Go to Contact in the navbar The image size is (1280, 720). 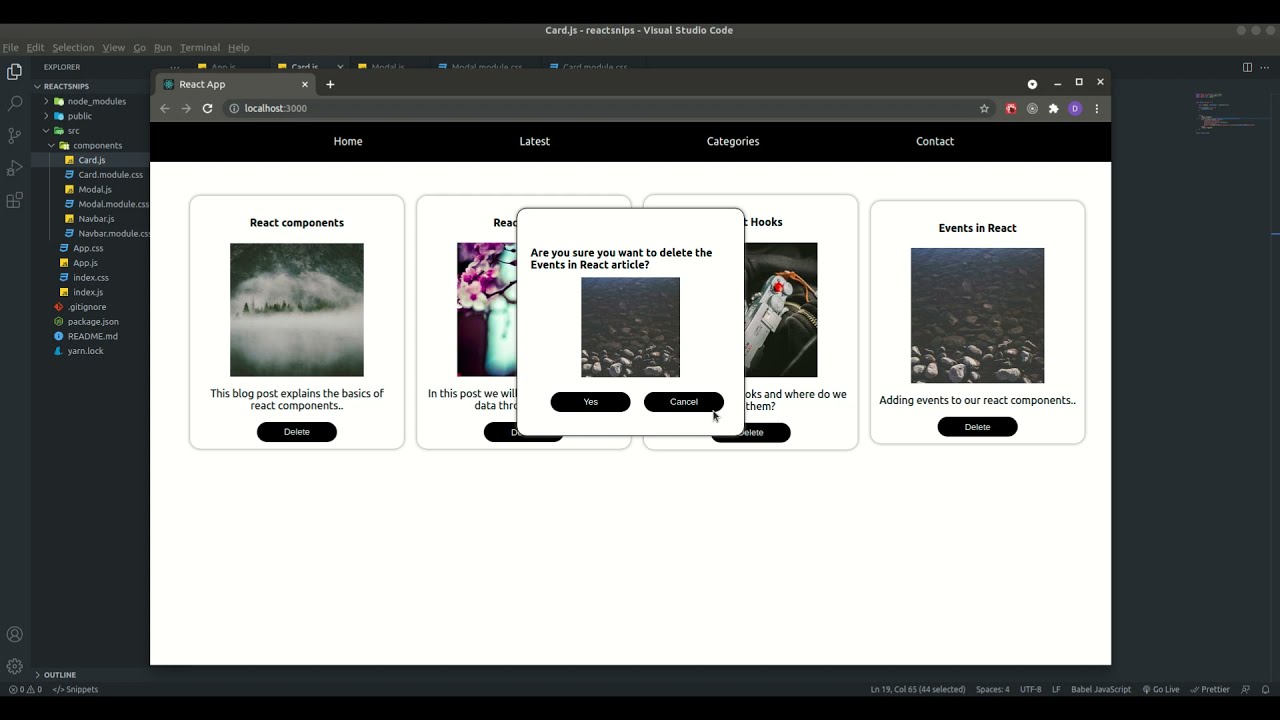(935, 141)
